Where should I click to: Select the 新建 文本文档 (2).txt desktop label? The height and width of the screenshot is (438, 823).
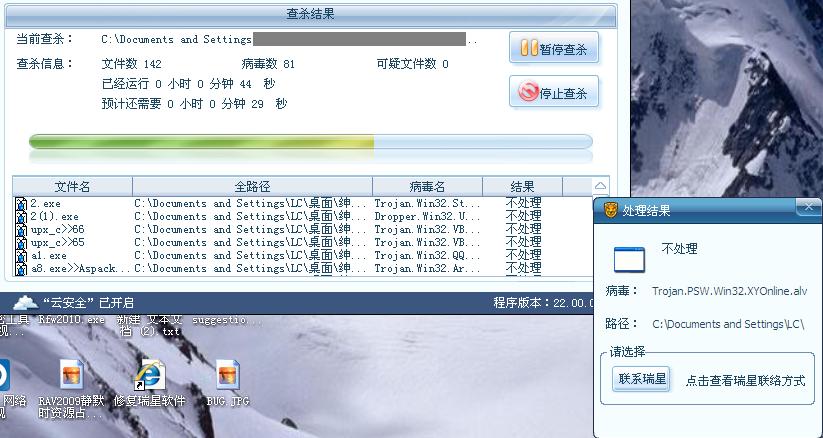click(150, 325)
